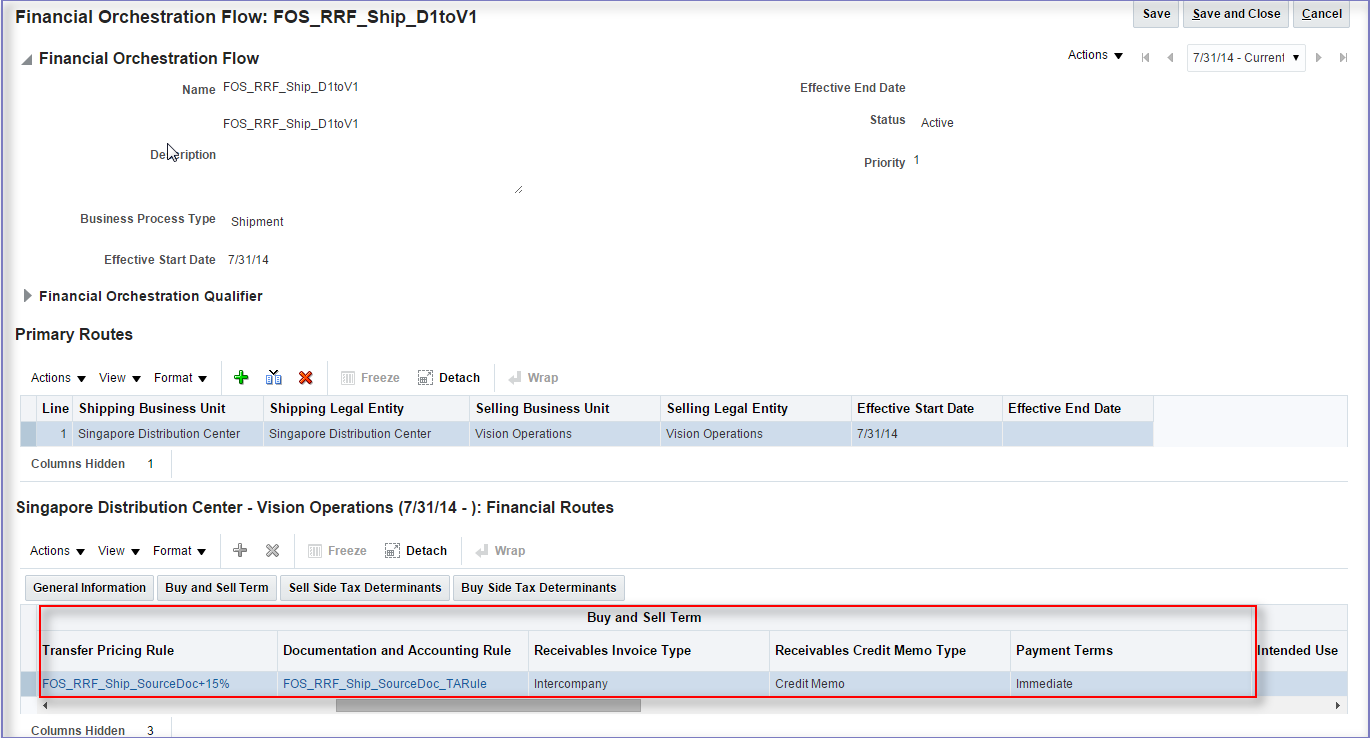Delete the selected Financial Routes row
This screenshot has width=1370, height=738.
coord(271,550)
